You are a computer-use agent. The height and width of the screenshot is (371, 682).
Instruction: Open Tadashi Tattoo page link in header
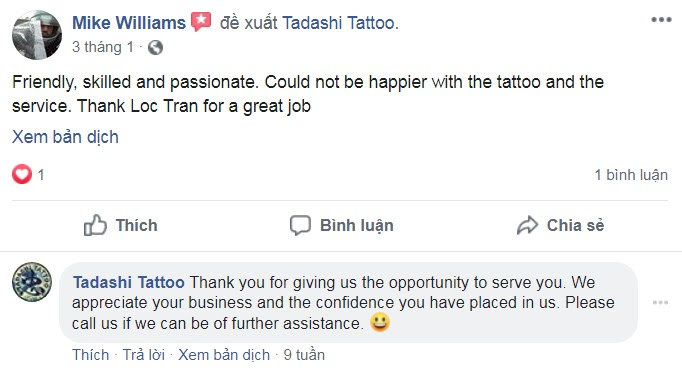coord(338,23)
